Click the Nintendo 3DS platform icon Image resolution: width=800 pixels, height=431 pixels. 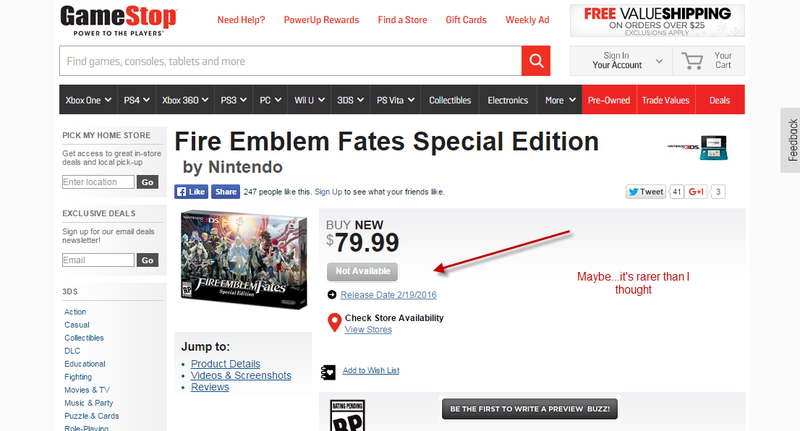tap(698, 147)
